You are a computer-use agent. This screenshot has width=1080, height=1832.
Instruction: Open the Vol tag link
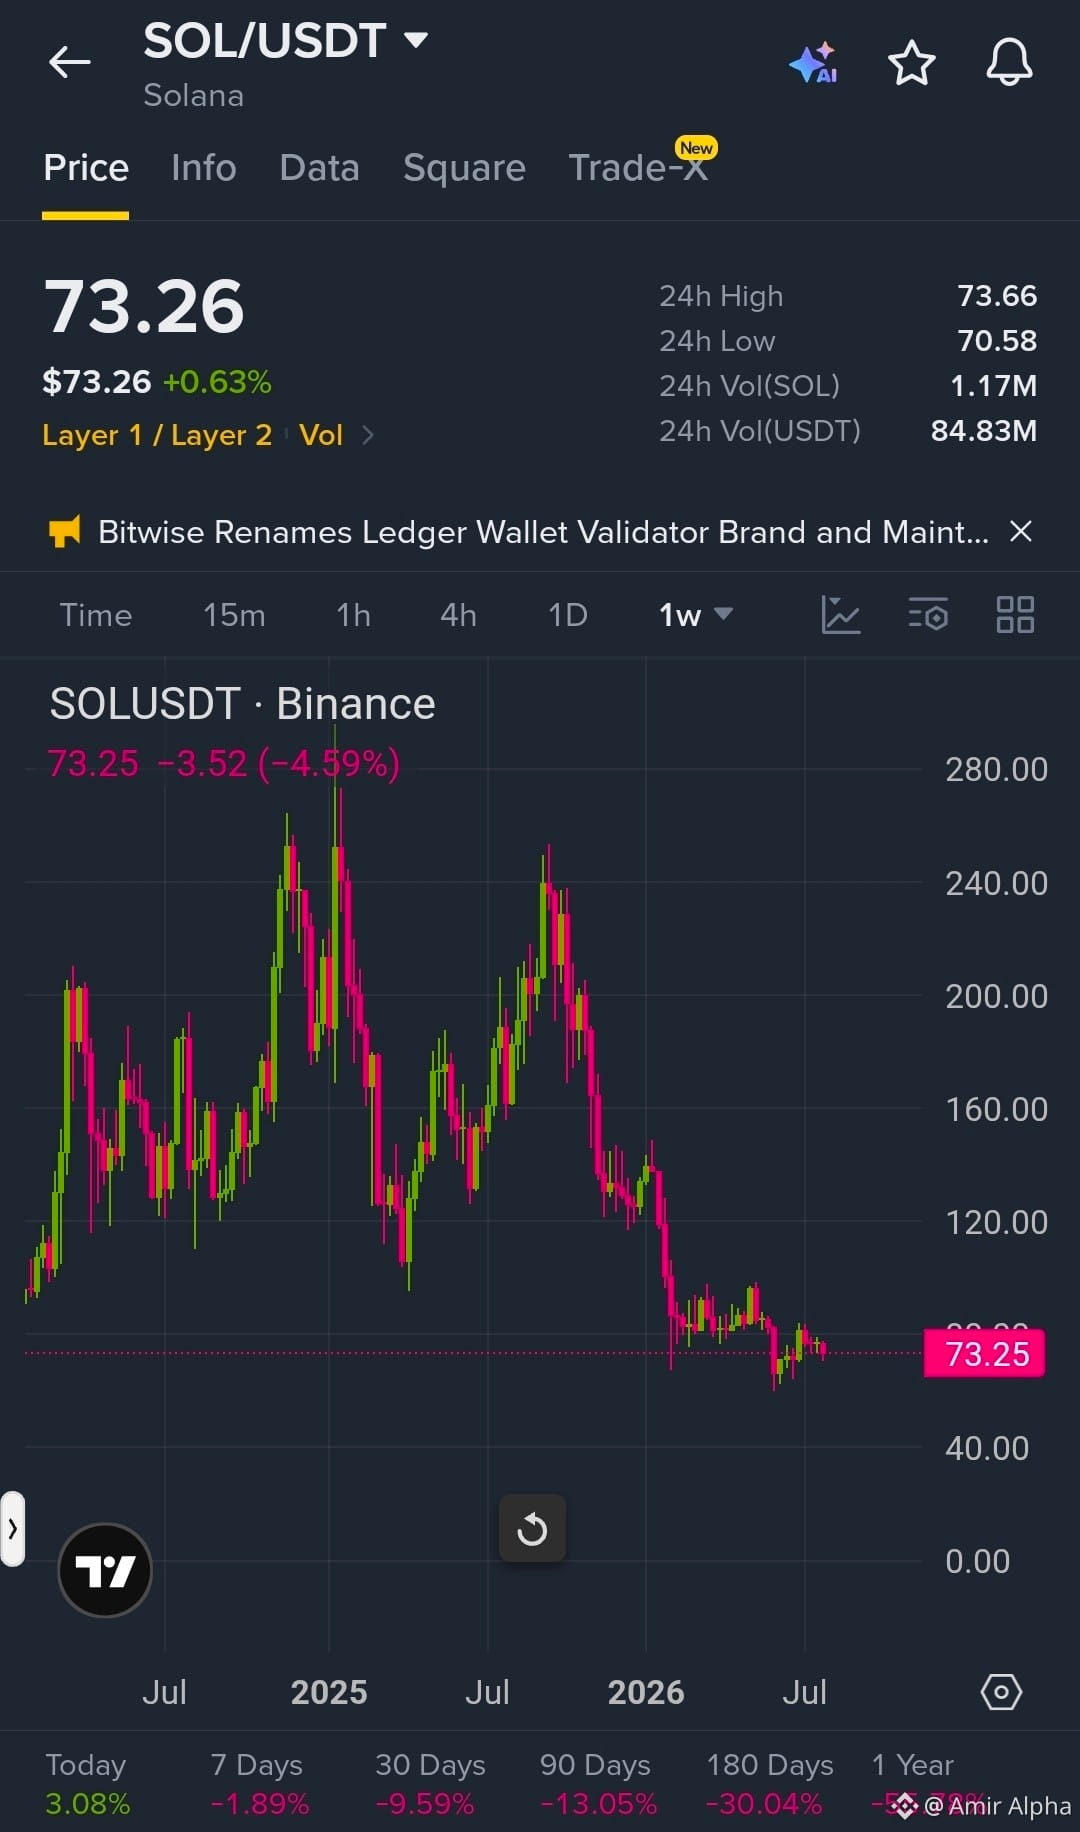(x=321, y=435)
